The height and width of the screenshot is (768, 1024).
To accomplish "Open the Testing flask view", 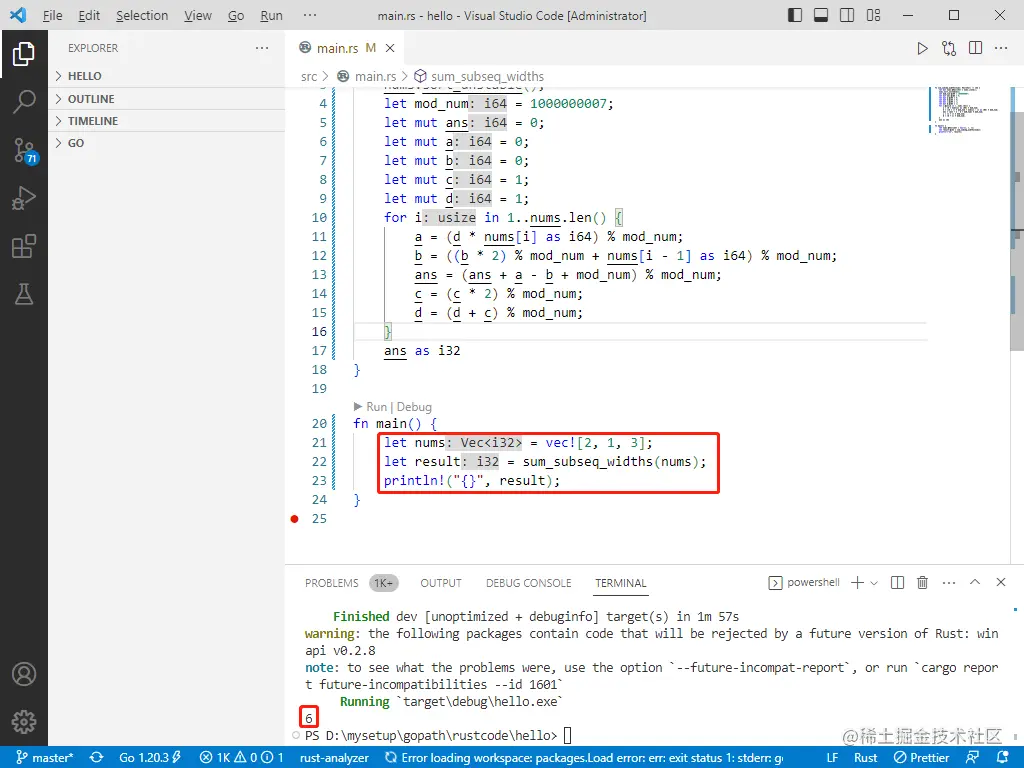I will (24, 295).
